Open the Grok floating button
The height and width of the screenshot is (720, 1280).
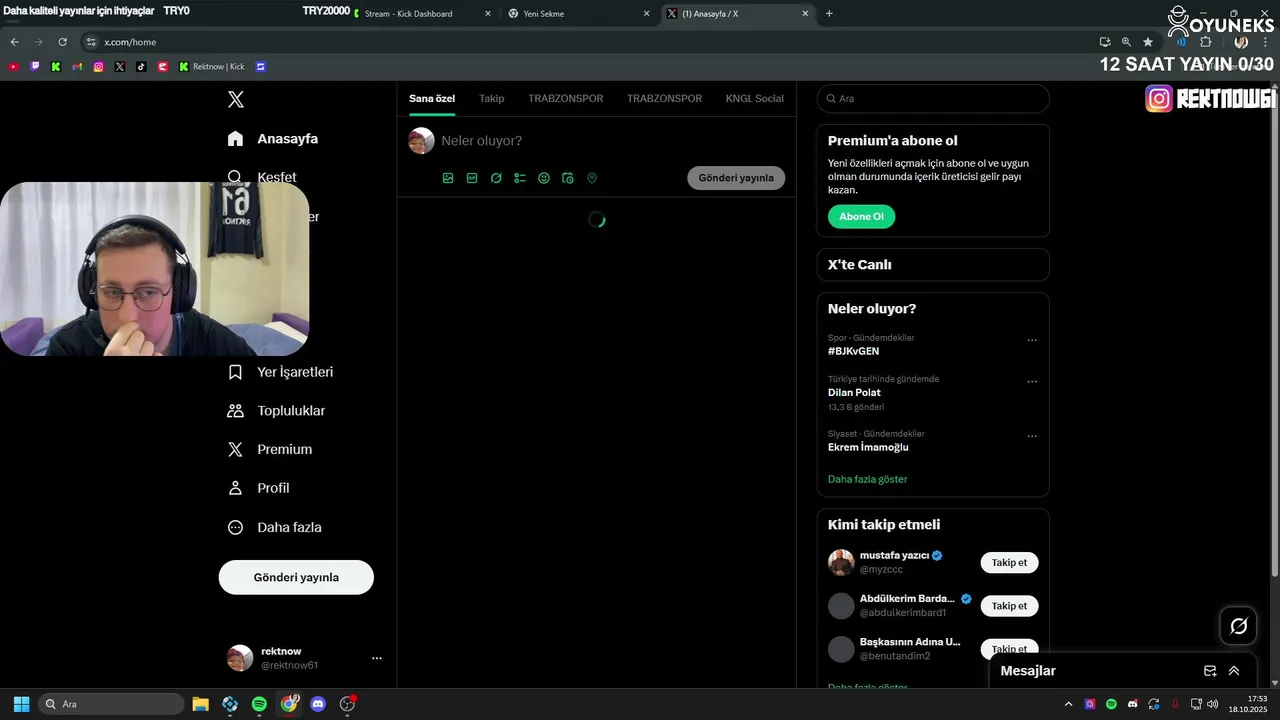[x=1238, y=626]
